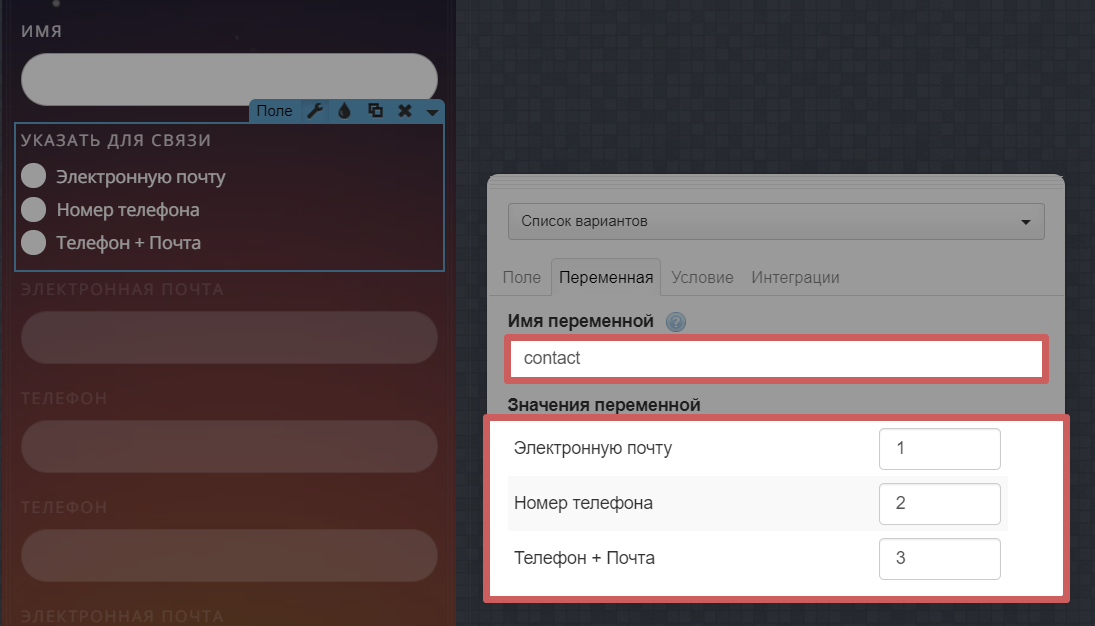Viewport: 1095px width, 626px height.
Task: Click the droplet style icon in field toolbar
Action: 345,111
